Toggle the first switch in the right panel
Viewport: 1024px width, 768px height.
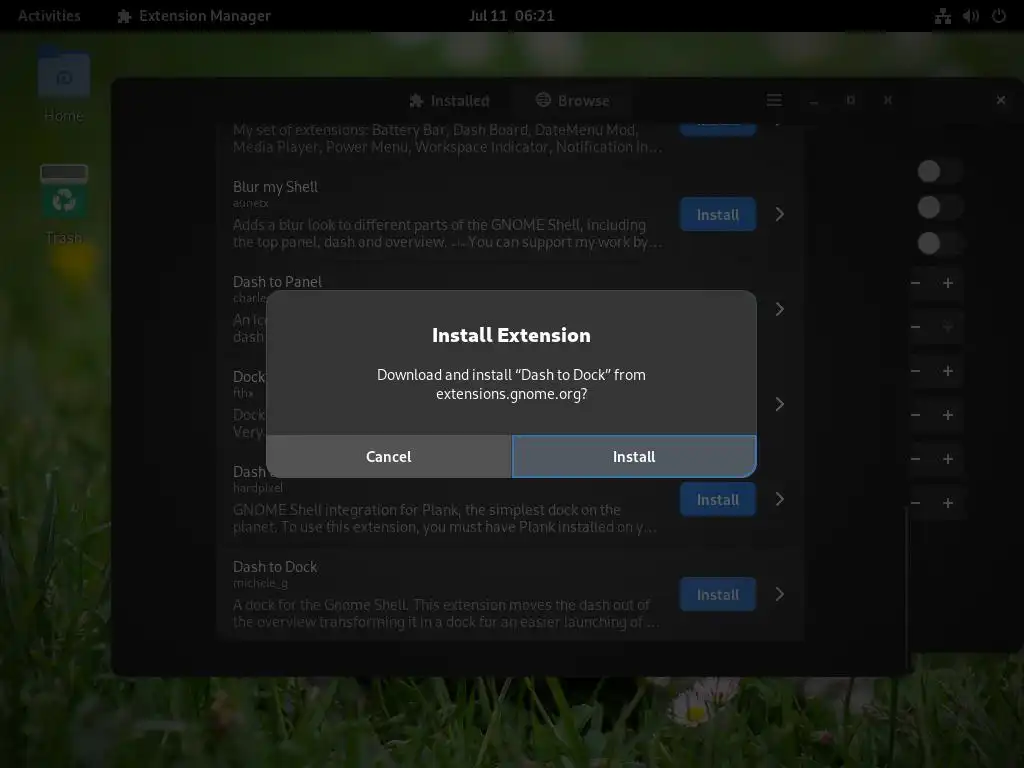point(939,172)
